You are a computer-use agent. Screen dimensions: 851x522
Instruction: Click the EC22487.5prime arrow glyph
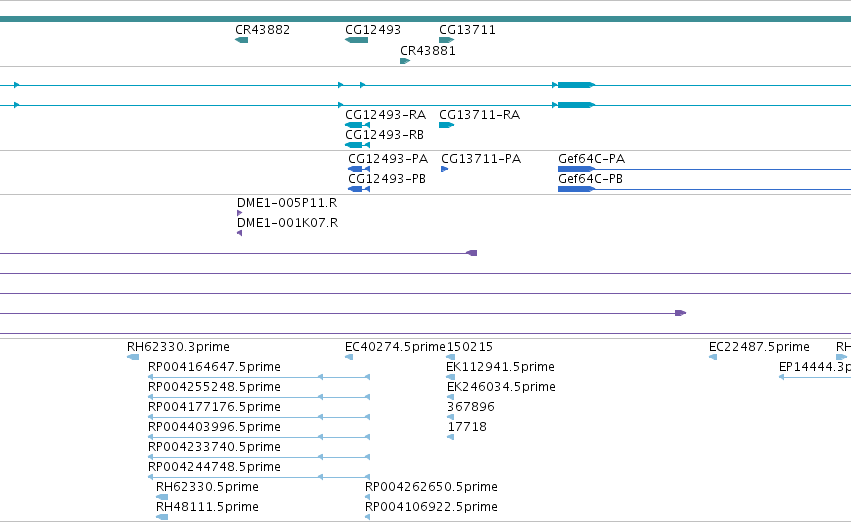713,357
